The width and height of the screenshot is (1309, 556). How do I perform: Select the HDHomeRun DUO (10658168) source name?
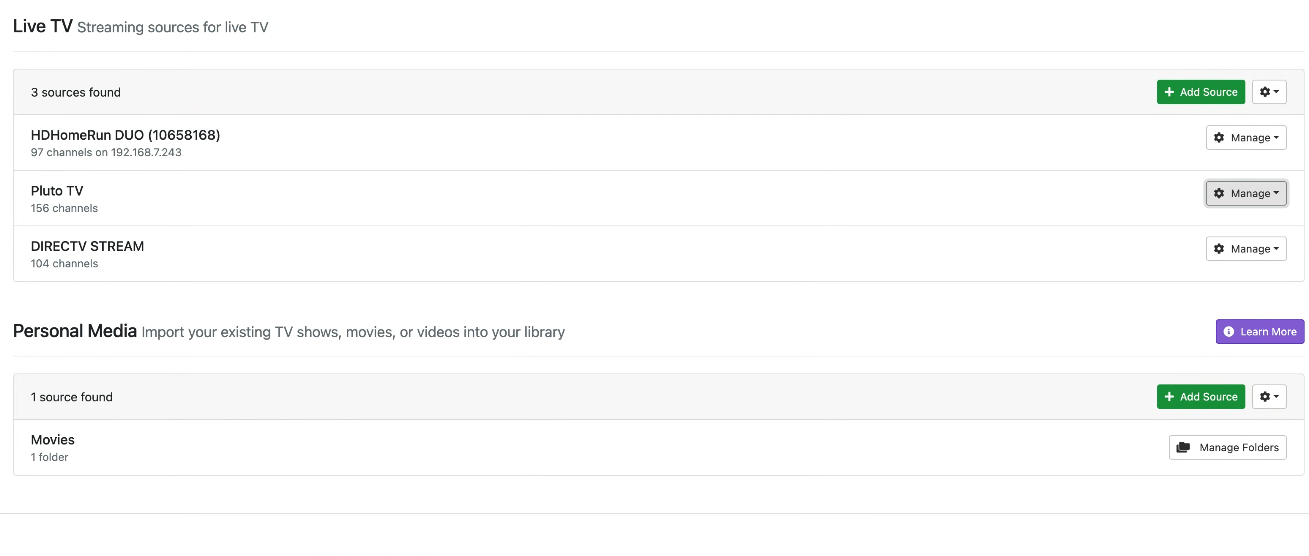tap(125, 135)
